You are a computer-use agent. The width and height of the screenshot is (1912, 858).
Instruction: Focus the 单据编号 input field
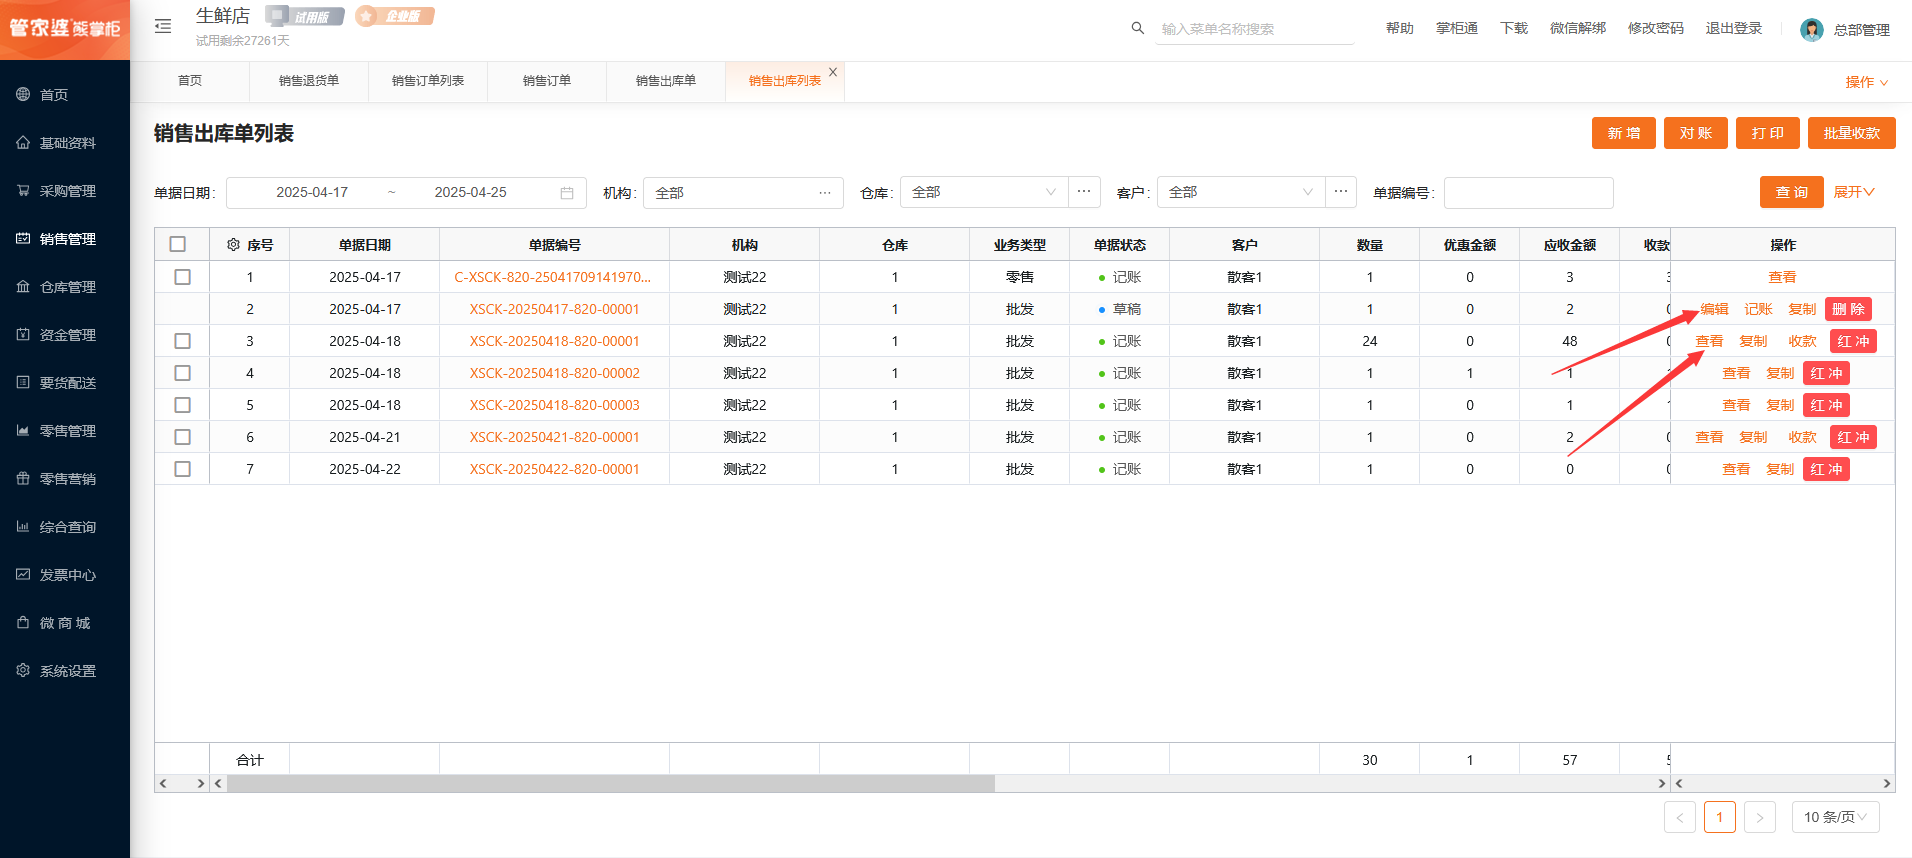(x=1528, y=193)
